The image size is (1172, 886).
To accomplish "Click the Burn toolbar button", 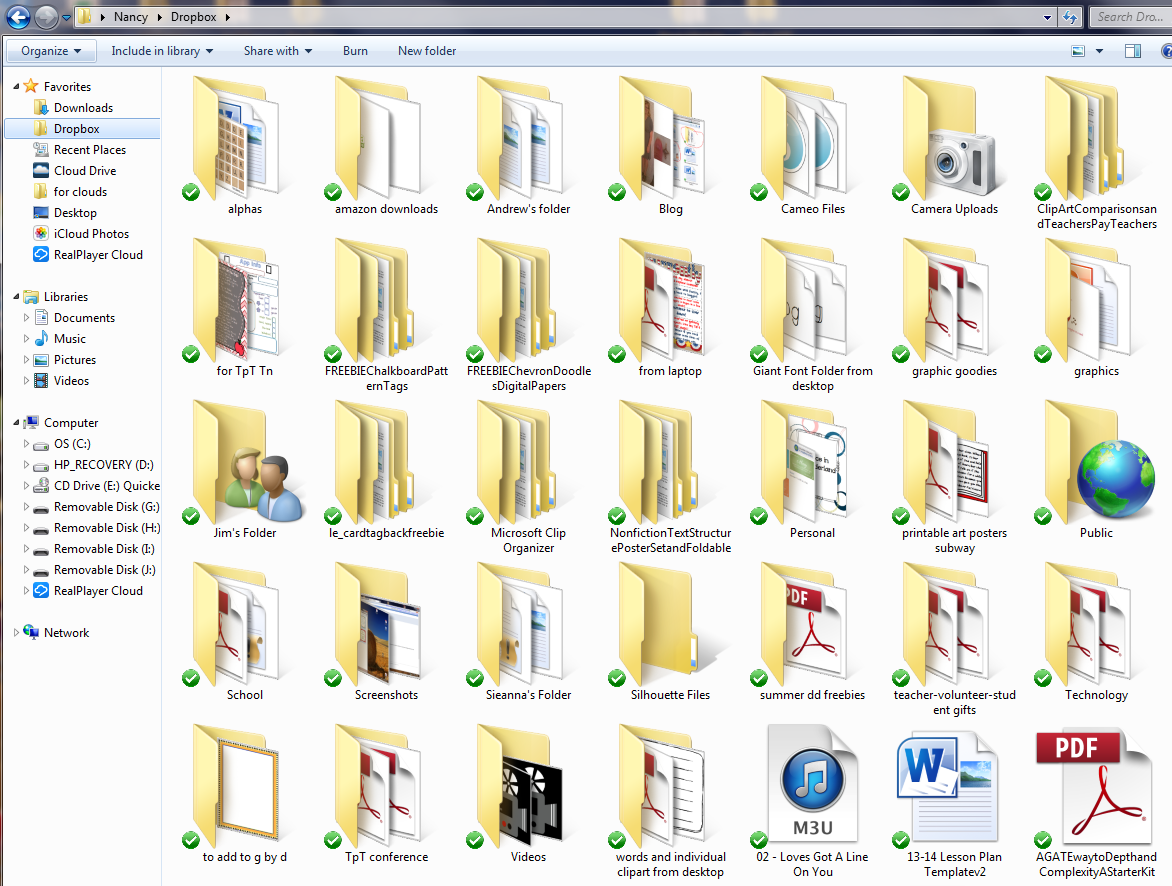I will 355,51.
